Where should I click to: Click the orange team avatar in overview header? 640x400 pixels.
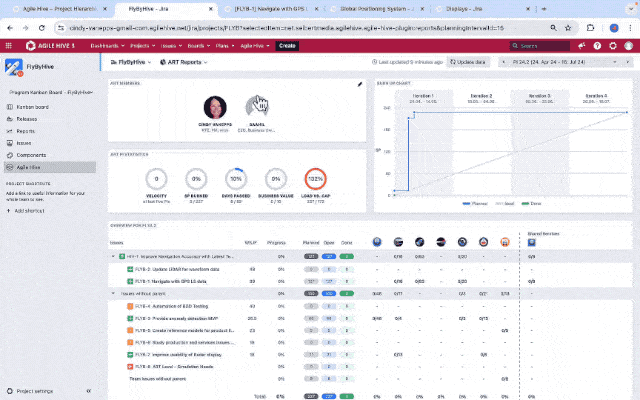505,242
